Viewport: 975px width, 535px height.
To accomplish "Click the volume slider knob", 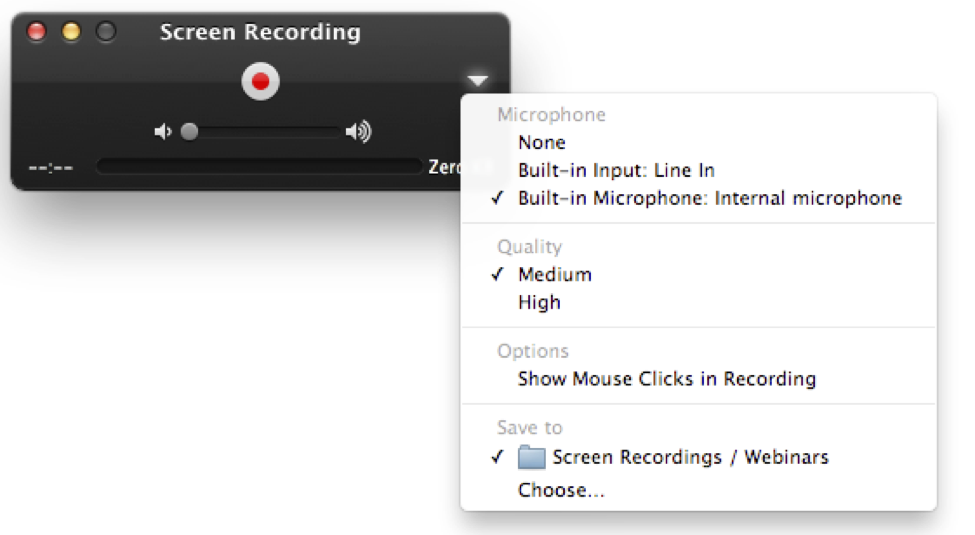I will point(189,132).
